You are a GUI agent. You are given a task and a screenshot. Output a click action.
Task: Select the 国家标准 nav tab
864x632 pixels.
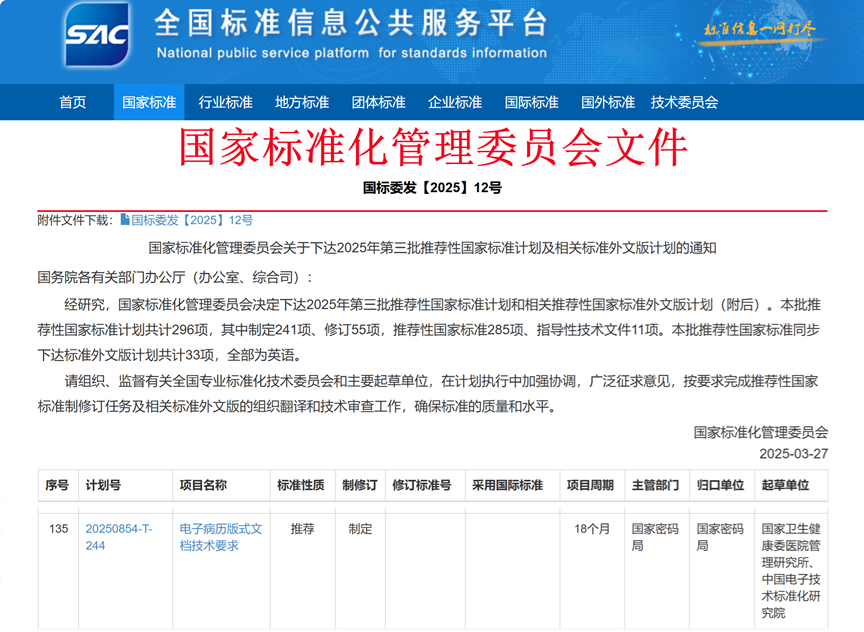point(149,102)
